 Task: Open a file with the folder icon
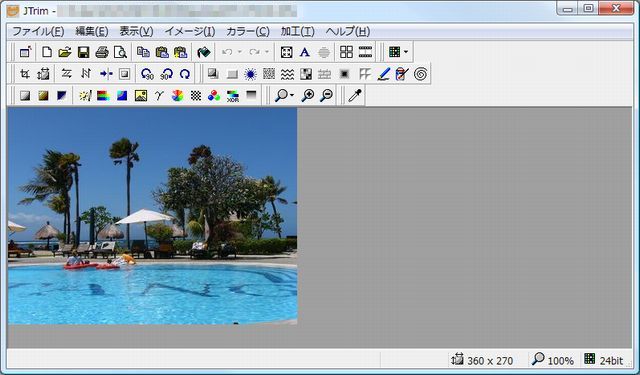point(64,52)
